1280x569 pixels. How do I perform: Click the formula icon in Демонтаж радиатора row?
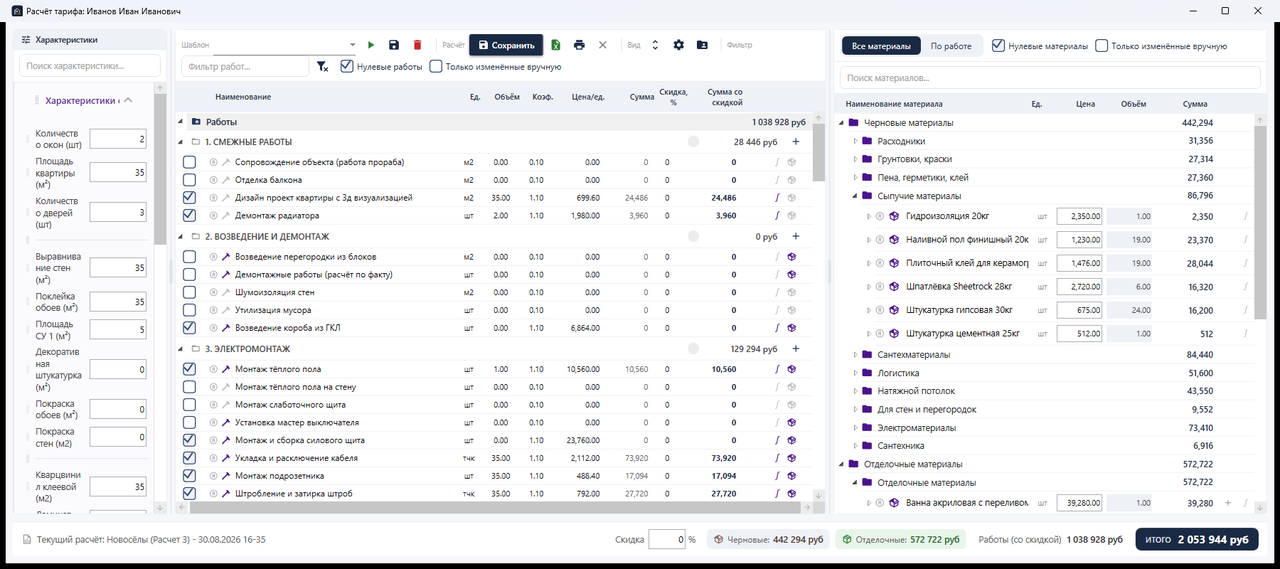[776, 215]
